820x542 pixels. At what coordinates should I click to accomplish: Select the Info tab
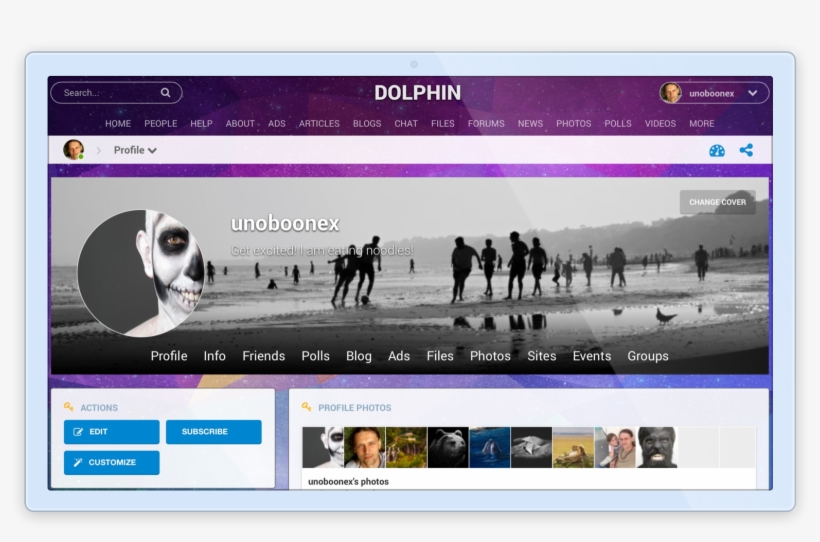(214, 356)
